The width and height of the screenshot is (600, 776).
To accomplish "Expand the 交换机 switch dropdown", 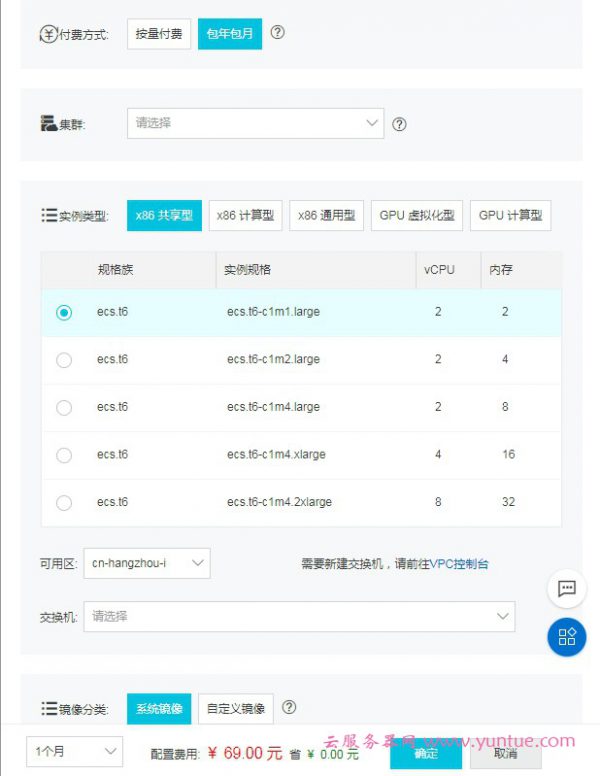I will click(x=299, y=617).
